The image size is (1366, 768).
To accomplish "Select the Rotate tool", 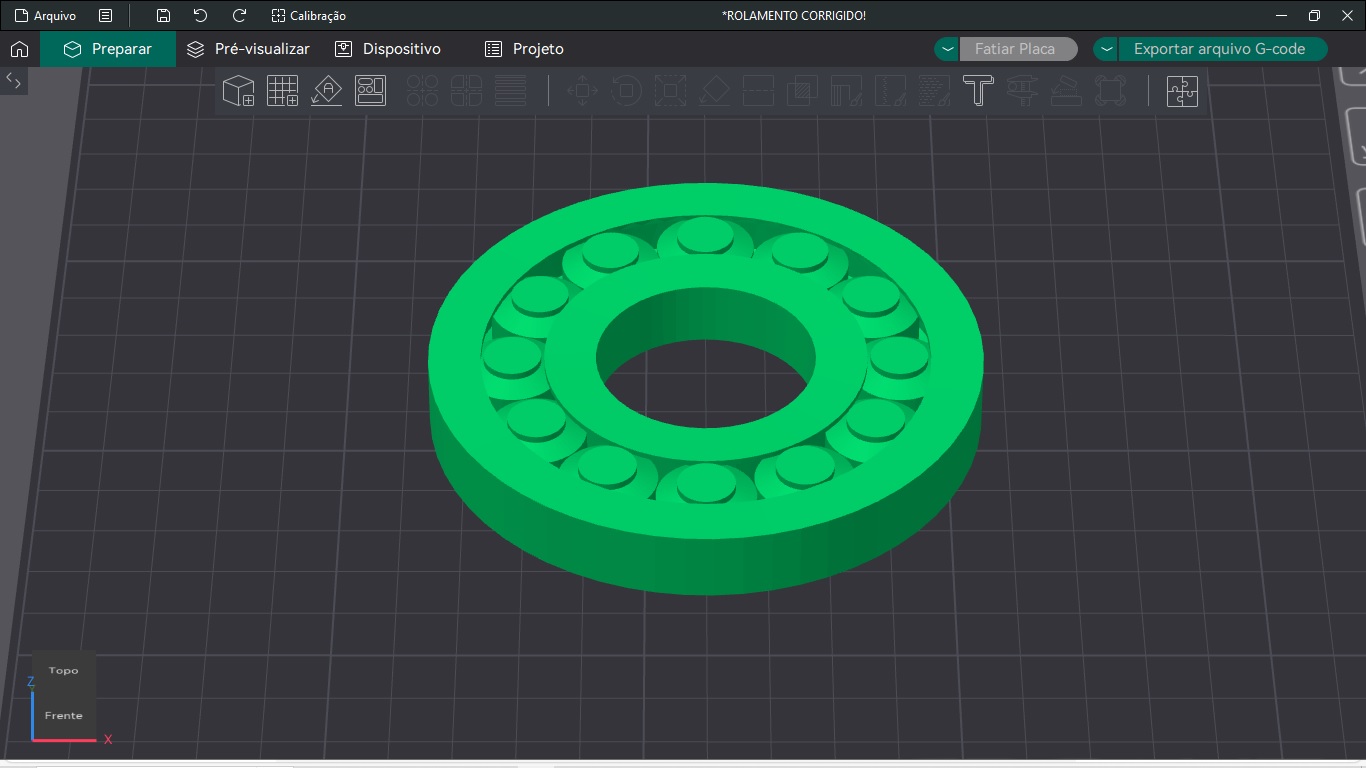I will click(626, 91).
